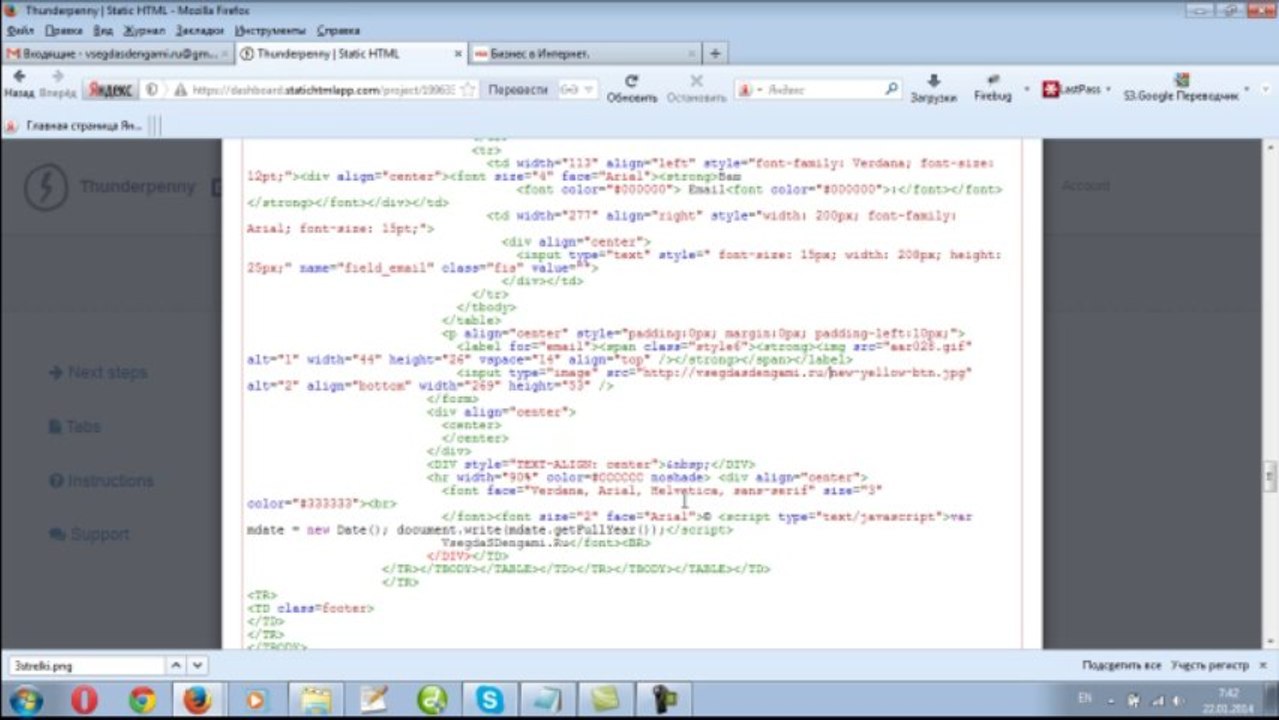Image resolution: width=1279 pixels, height=720 pixels.
Task: Switch to Firefox in the taskbar
Action: click(x=197, y=700)
